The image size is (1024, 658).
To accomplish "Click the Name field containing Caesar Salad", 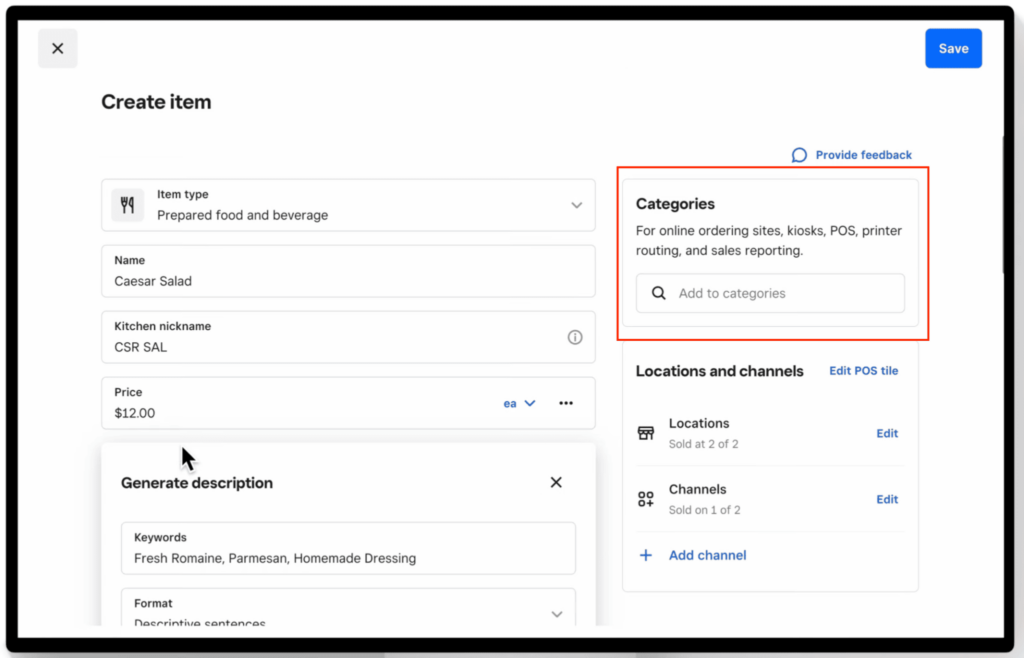I will pos(340,281).
